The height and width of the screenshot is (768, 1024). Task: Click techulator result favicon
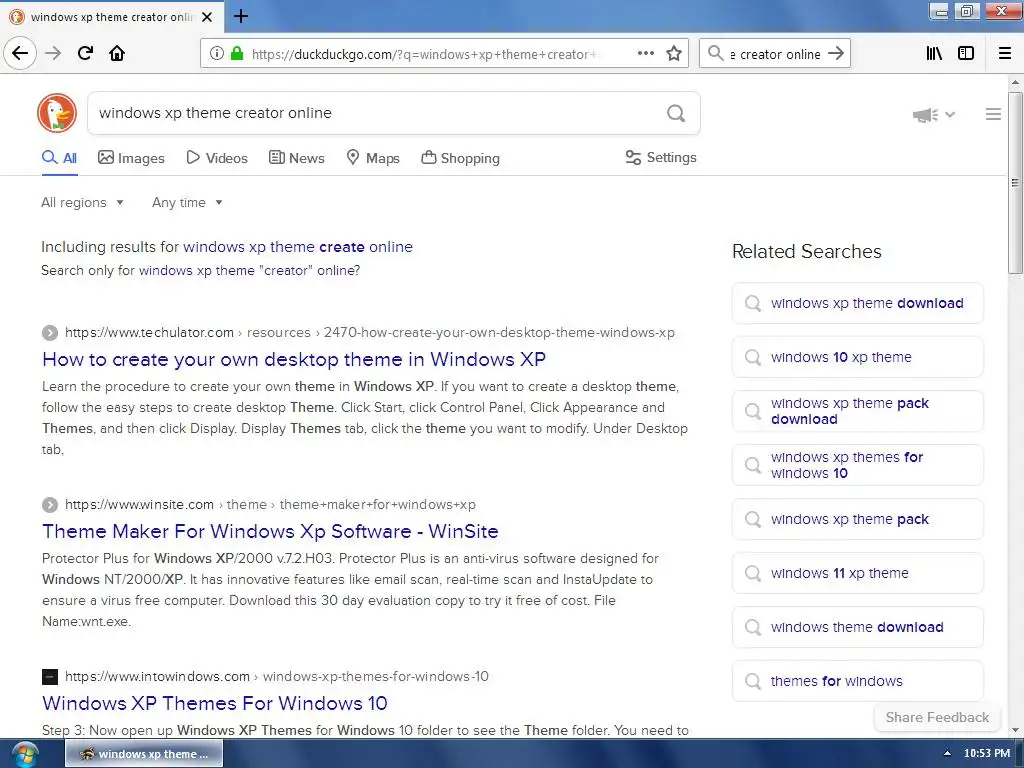point(50,332)
